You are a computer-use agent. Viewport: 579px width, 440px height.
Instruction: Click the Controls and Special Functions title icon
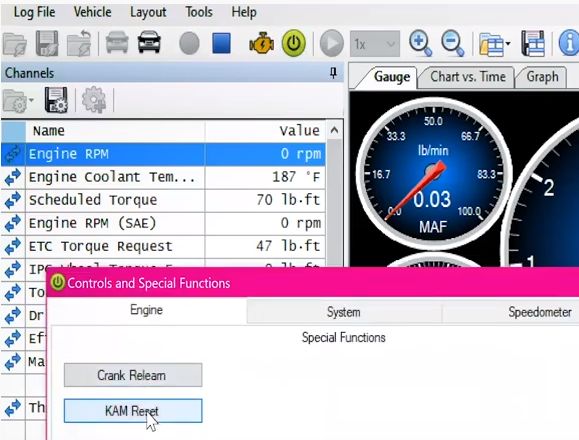(x=58, y=283)
